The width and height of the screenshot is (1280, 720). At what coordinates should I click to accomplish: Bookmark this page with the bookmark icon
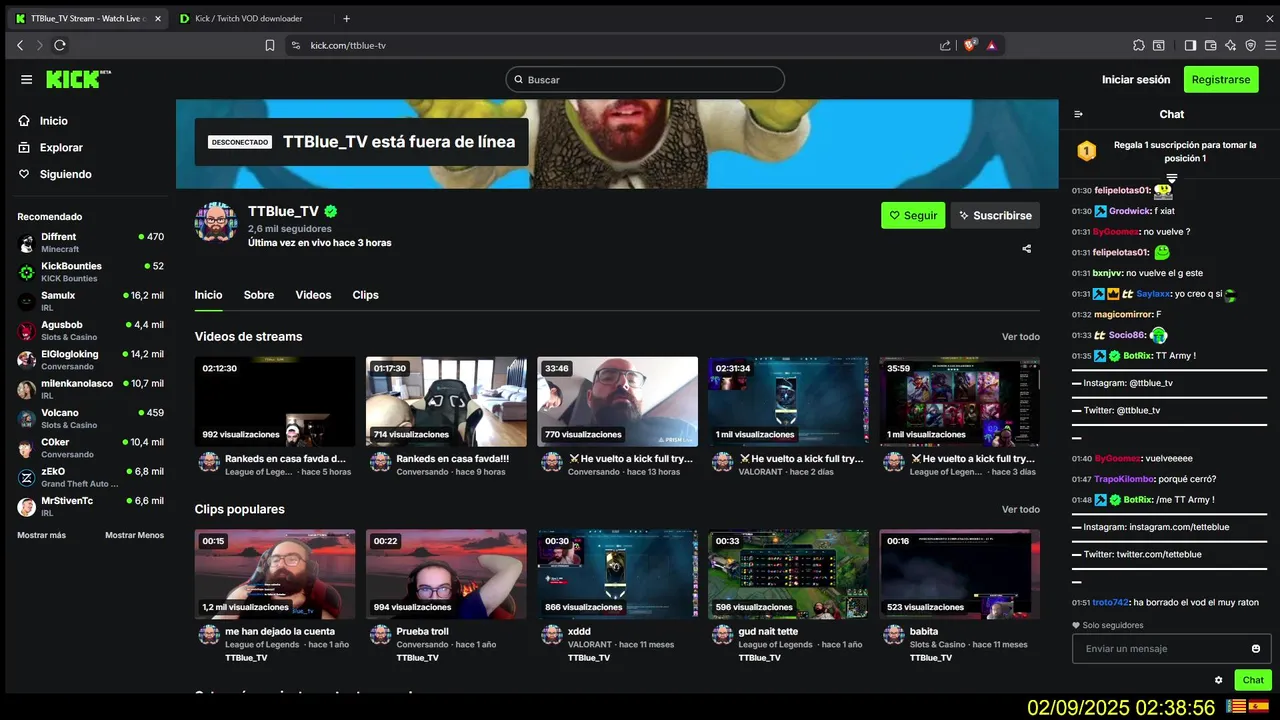coord(269,45)
